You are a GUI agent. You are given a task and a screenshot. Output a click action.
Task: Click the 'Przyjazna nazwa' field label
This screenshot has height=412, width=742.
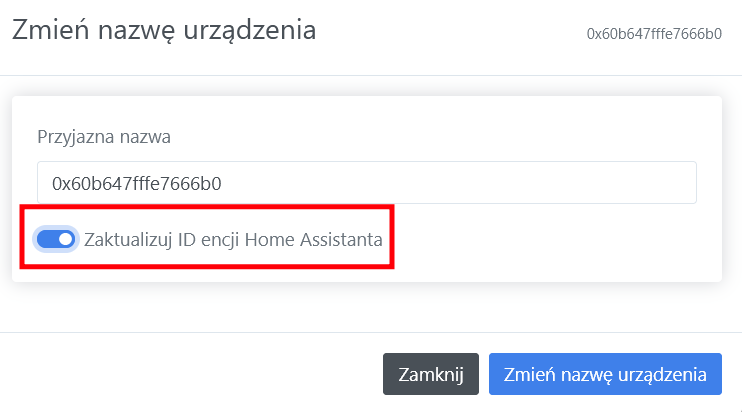click(x=104, y=136)
